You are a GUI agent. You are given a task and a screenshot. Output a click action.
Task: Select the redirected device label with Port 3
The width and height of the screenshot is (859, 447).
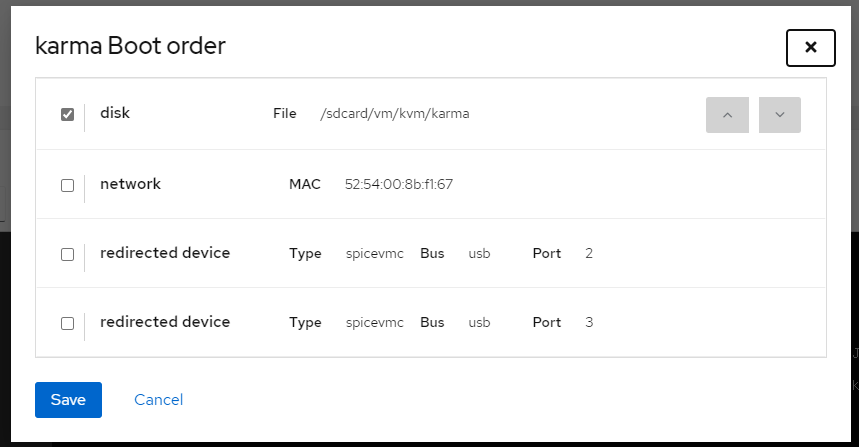coord(165,322)
